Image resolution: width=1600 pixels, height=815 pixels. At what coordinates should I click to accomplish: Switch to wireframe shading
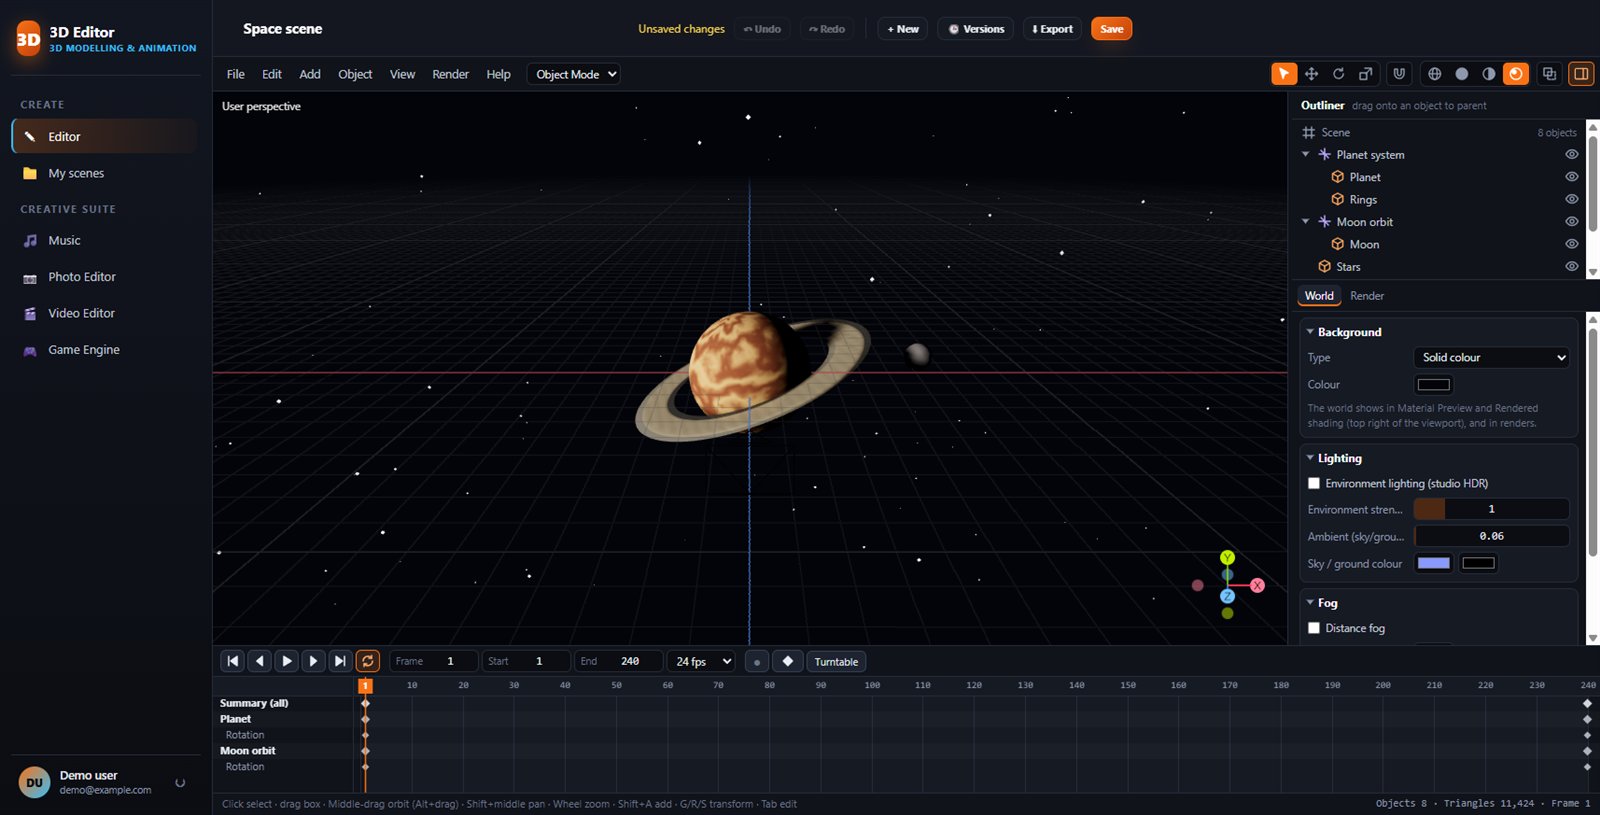click(1434, 74)
